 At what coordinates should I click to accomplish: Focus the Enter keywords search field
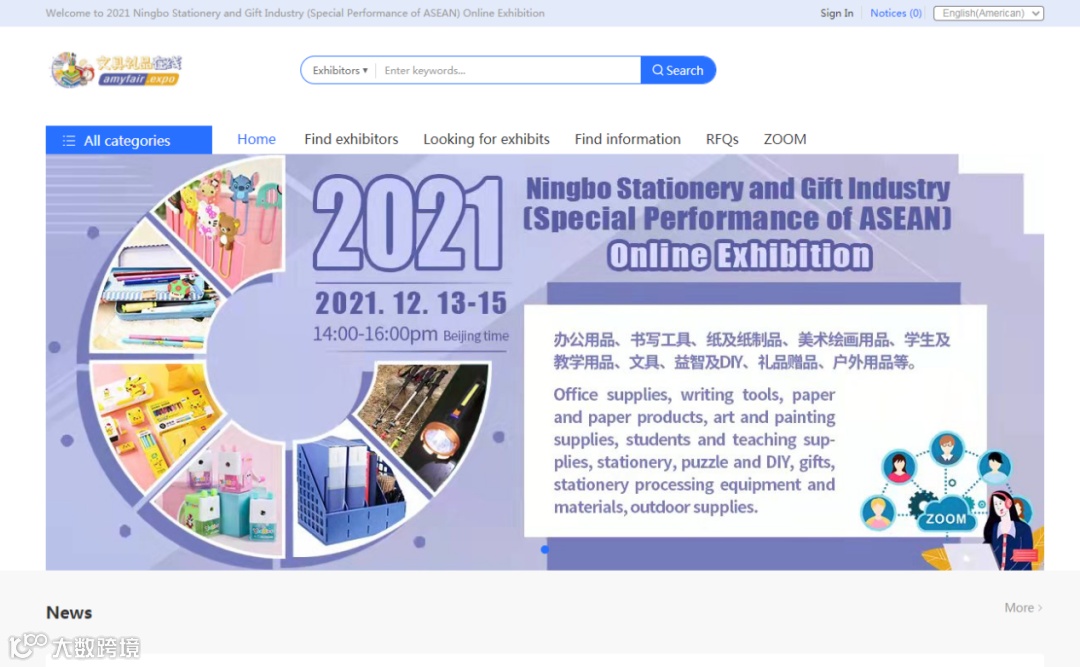(x=508, y=70)
